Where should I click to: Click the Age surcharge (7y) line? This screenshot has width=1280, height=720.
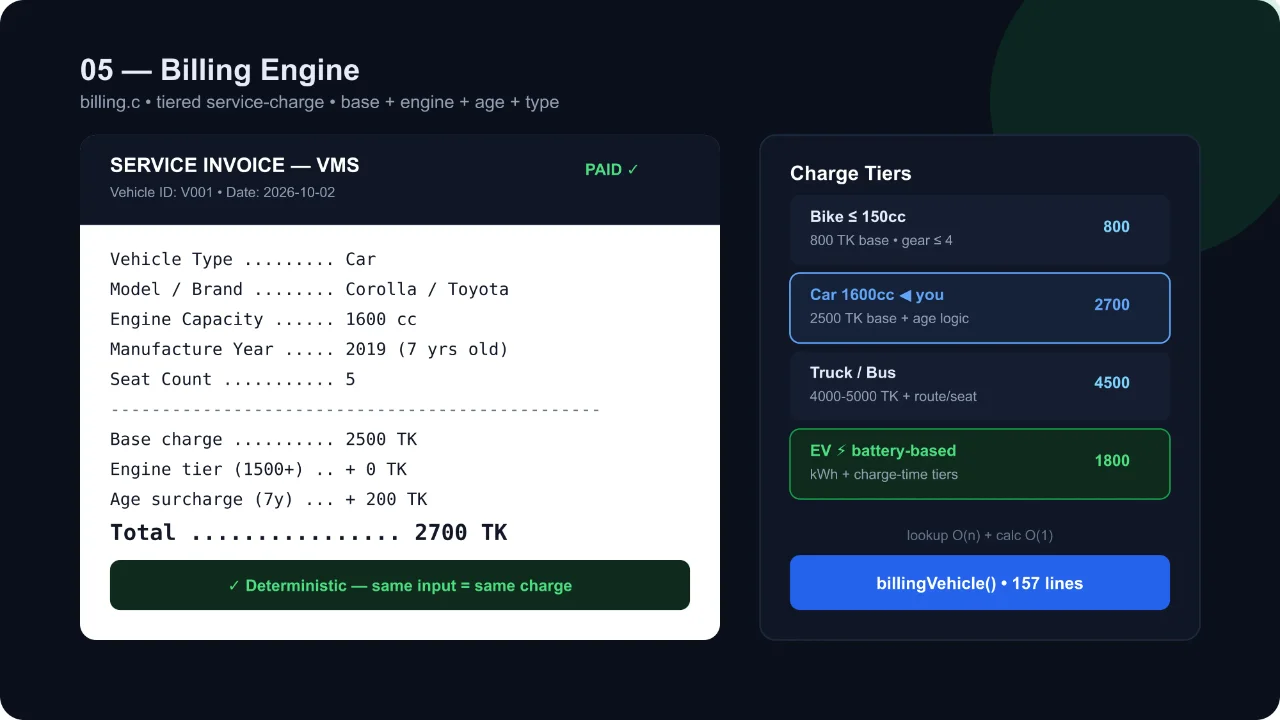269,499
